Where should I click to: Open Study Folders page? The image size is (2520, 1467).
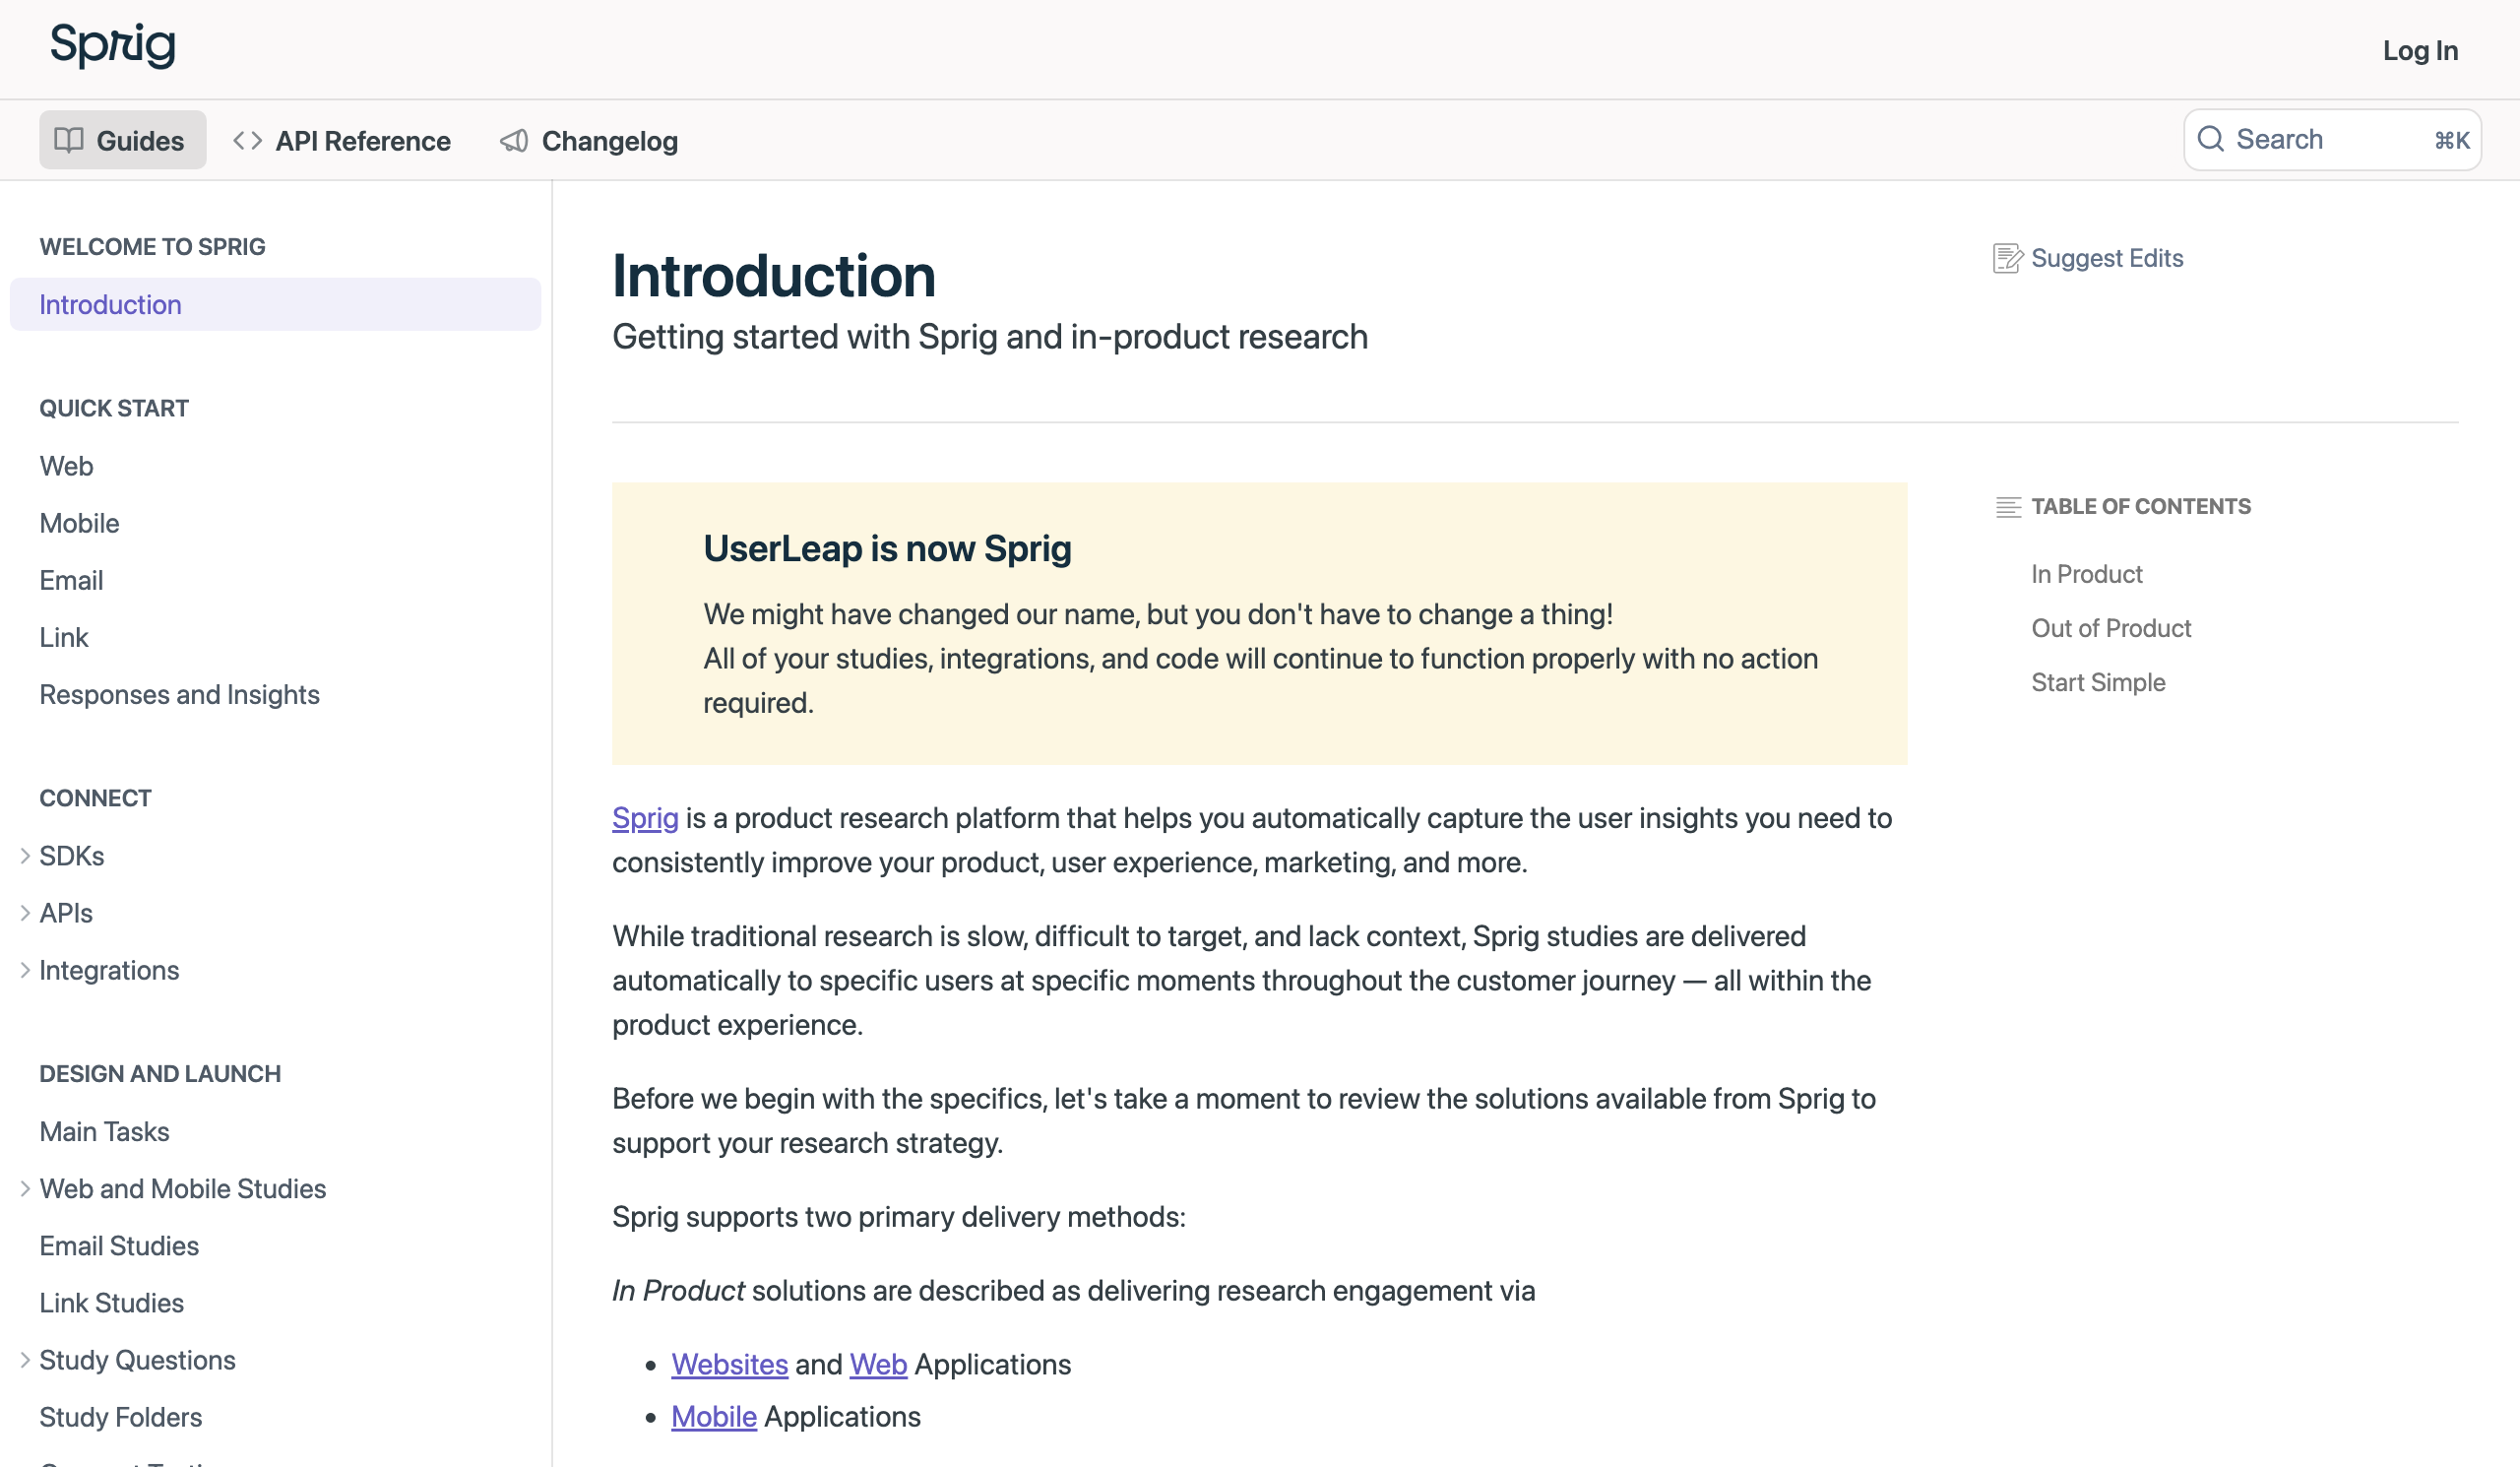pyautogui.click(x=121, y=1417)
